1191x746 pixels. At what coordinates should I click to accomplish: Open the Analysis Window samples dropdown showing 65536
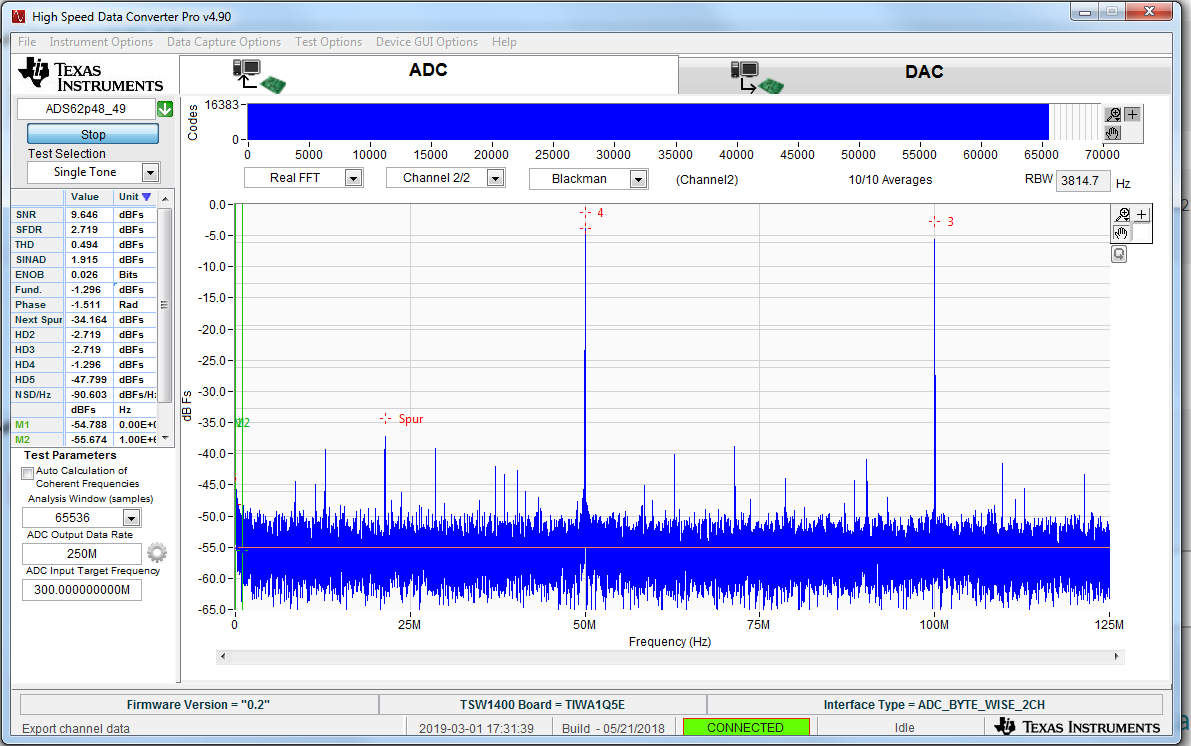pos(131,518)
